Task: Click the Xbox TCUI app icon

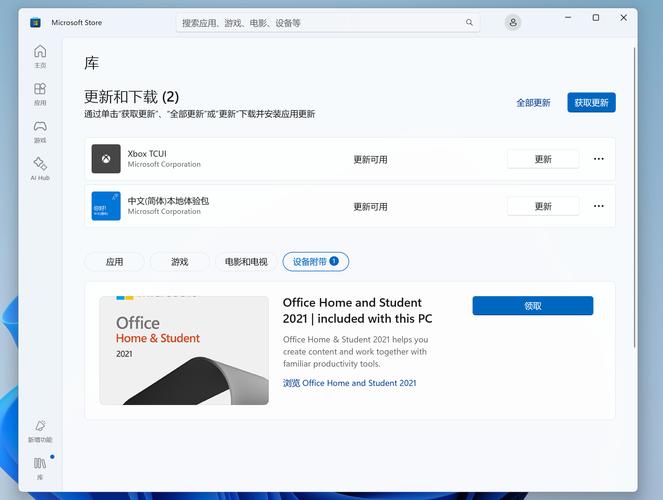Action: [x=106, y=159]
